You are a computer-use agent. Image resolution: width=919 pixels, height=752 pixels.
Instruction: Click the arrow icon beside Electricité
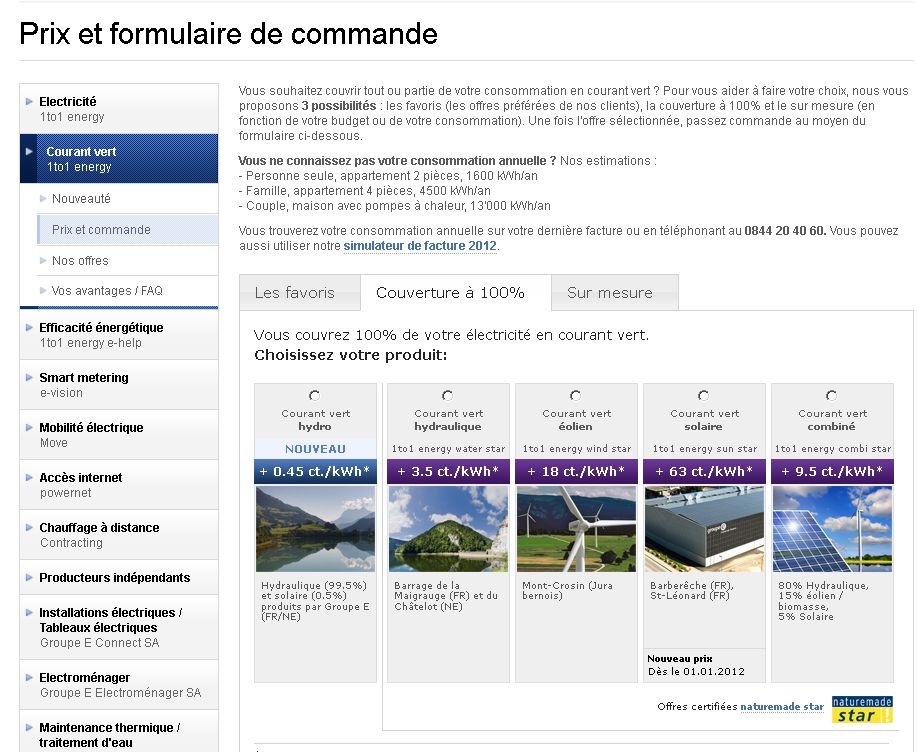29,101
